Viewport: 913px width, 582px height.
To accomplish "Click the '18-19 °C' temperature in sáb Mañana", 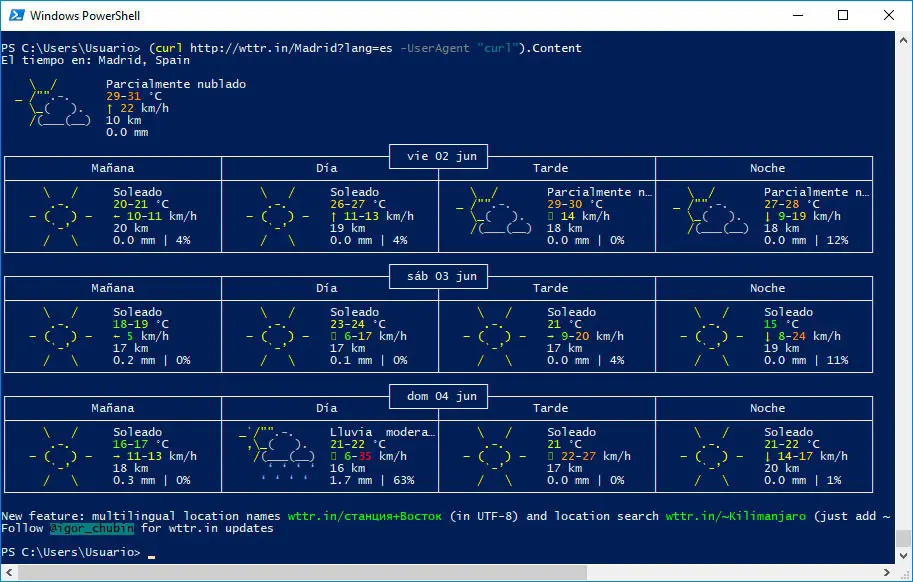I will pyautogui.click(x=141, y=324).
